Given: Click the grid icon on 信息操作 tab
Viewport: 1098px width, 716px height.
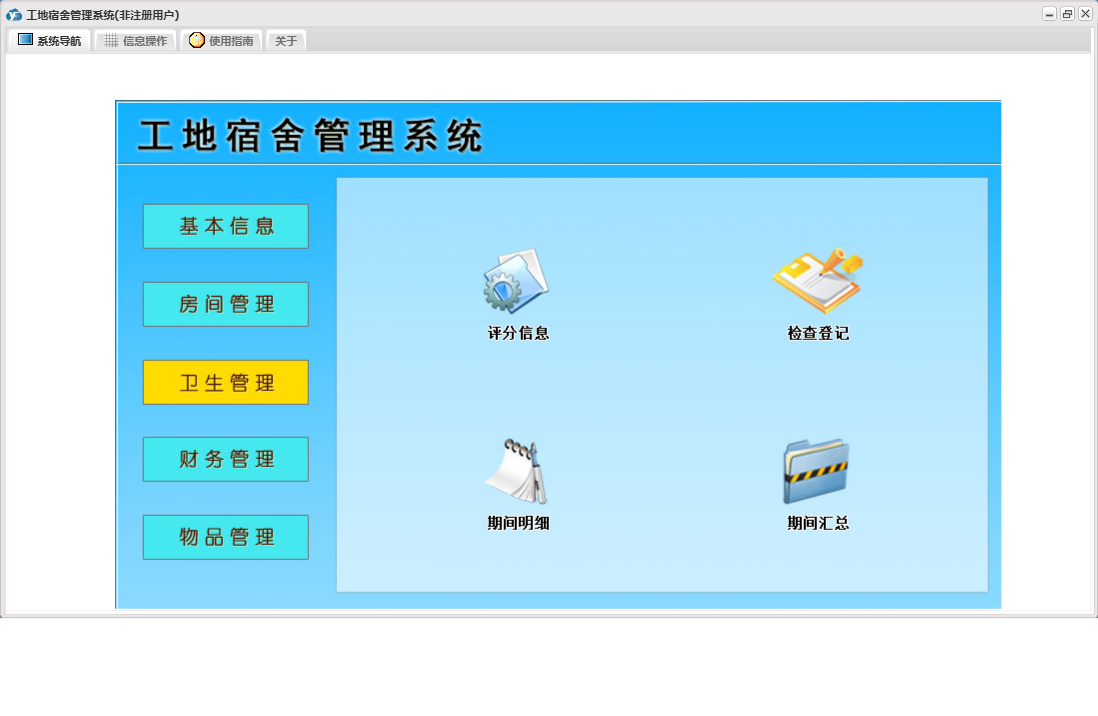Looking at the screenshot, I should 111,41.
